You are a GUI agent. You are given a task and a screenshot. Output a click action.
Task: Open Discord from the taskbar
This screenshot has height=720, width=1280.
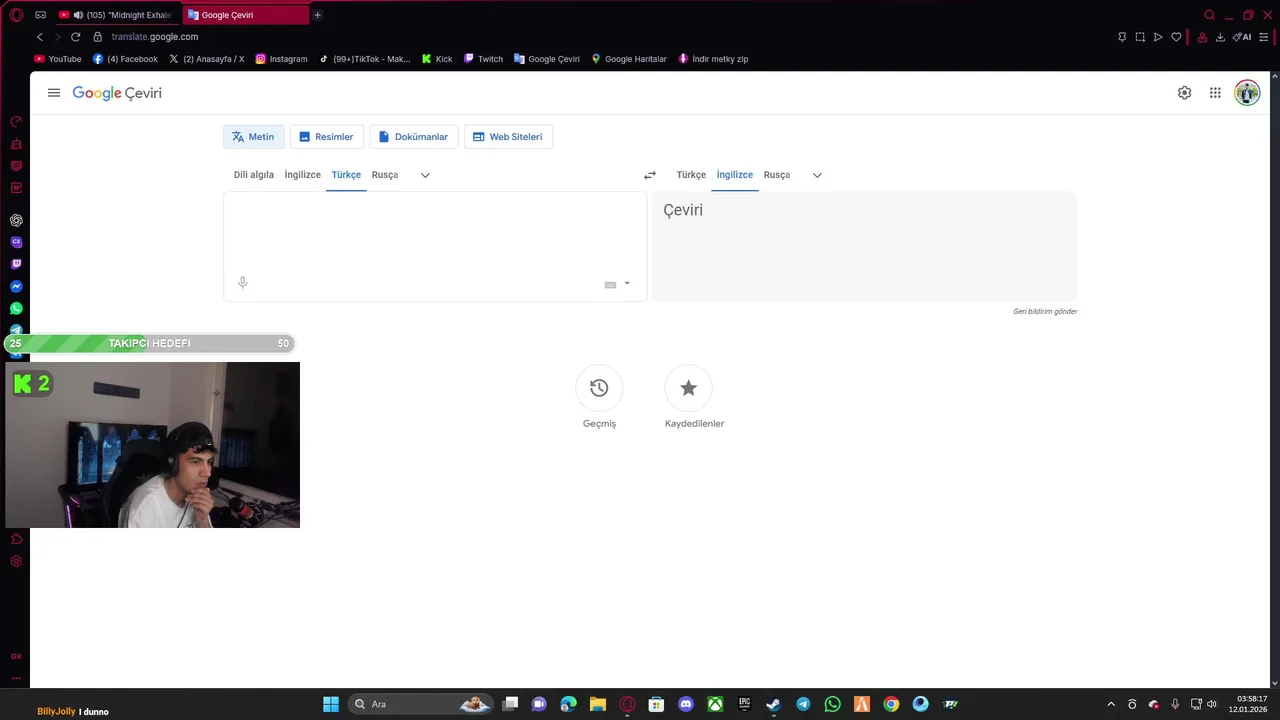click(686, 704)
